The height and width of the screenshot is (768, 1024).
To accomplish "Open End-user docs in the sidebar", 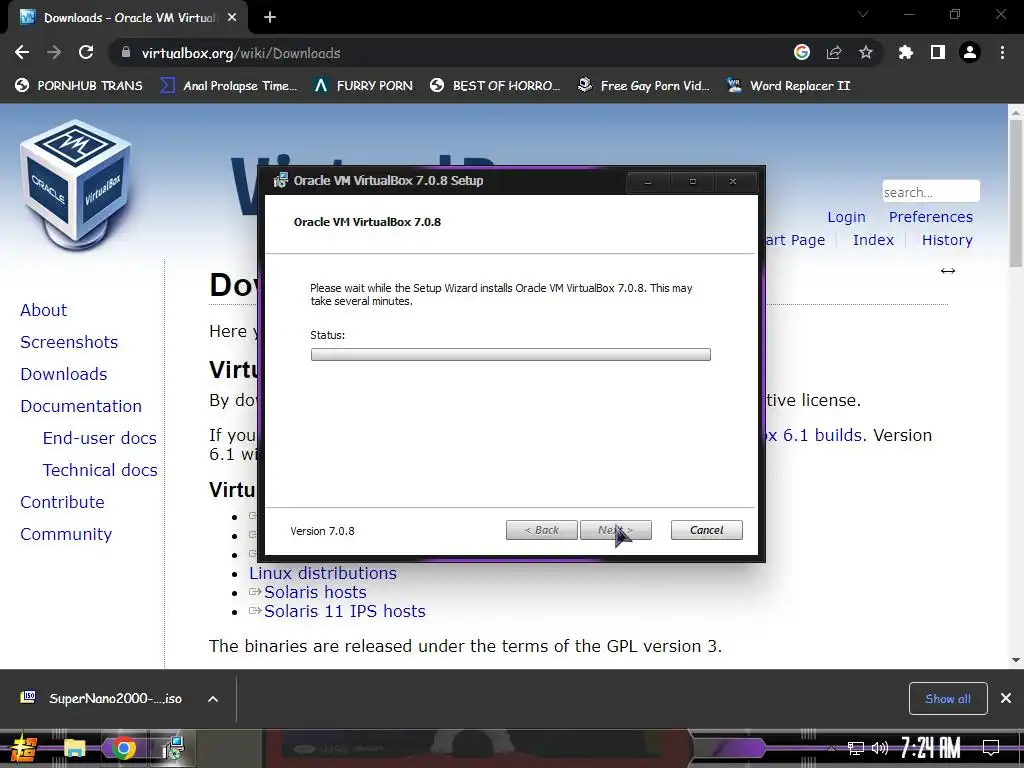I will coord(100,438).
